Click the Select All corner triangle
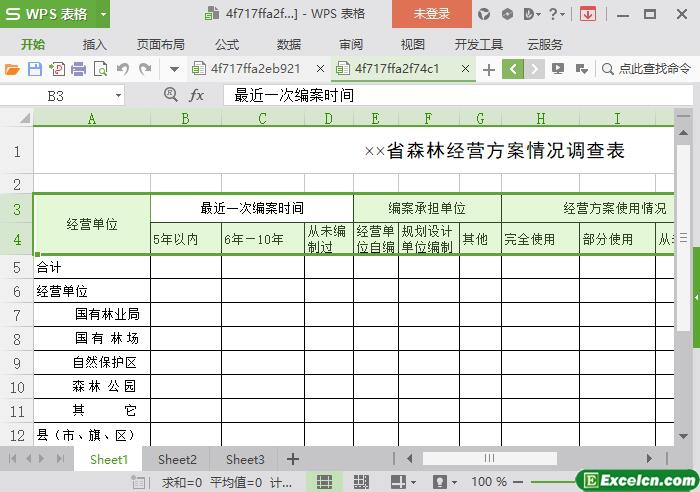The width and height of the screenshot is (700, 492). [25, 118]
